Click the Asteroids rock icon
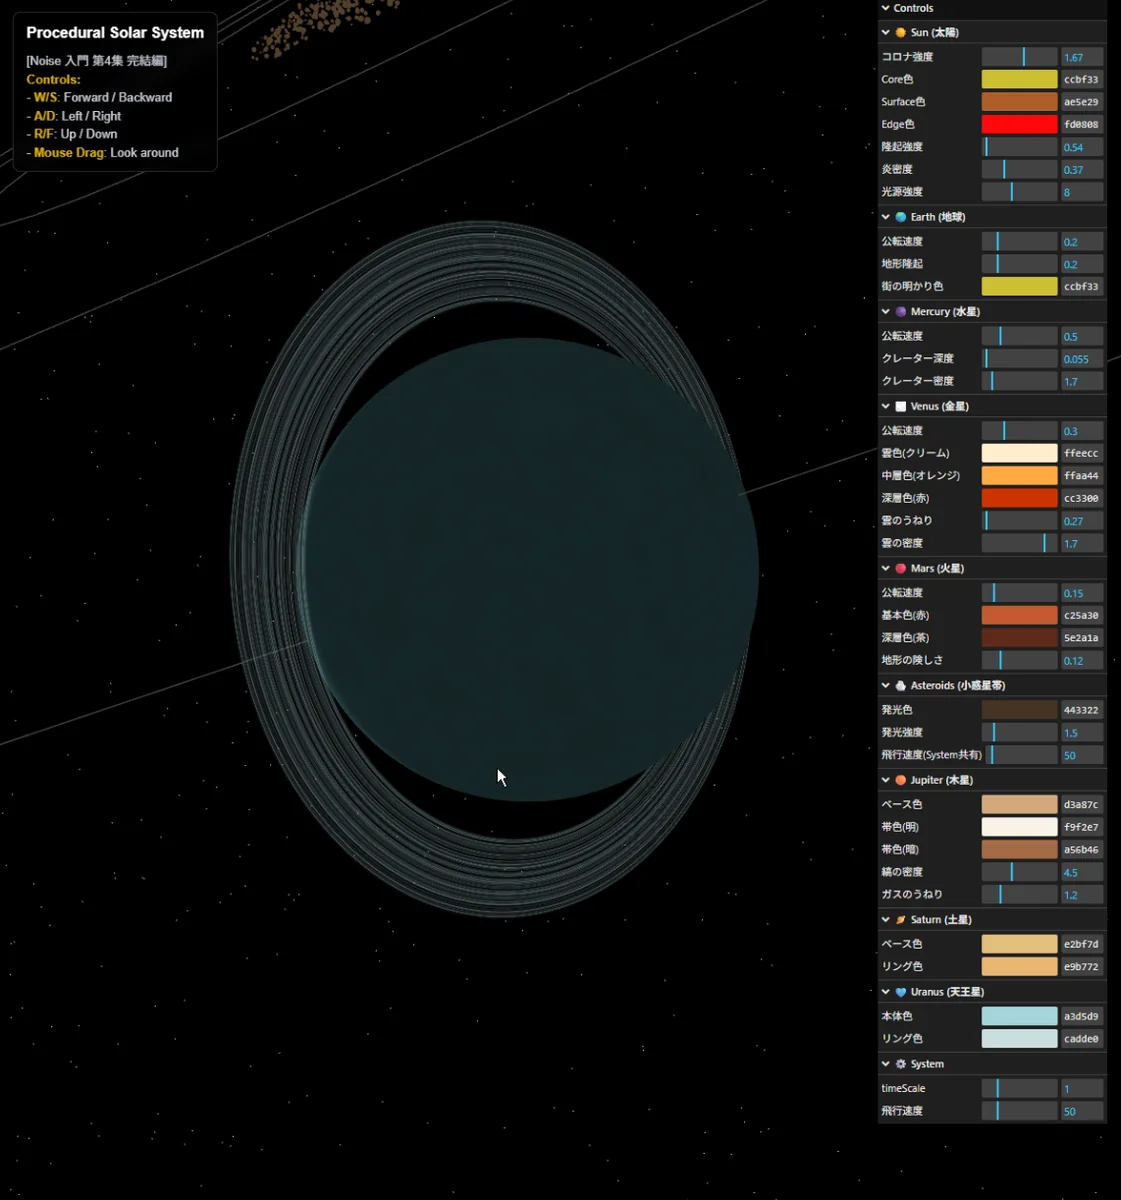Screen dimensions: 1121x1200 click(900, 686)
